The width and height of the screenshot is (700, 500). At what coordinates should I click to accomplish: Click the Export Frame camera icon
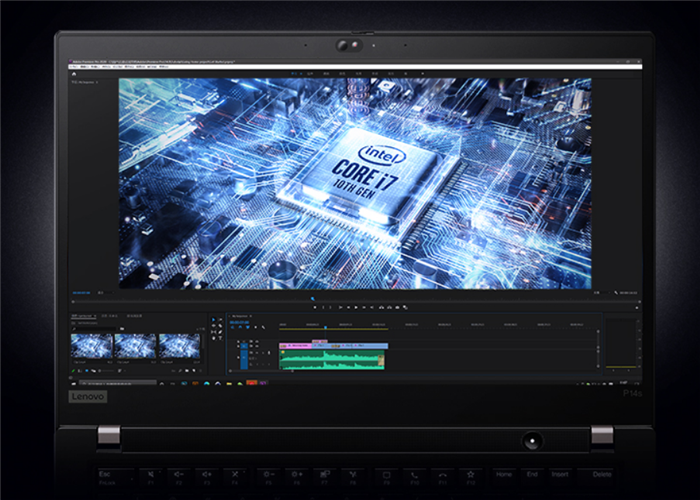point(397,307)
